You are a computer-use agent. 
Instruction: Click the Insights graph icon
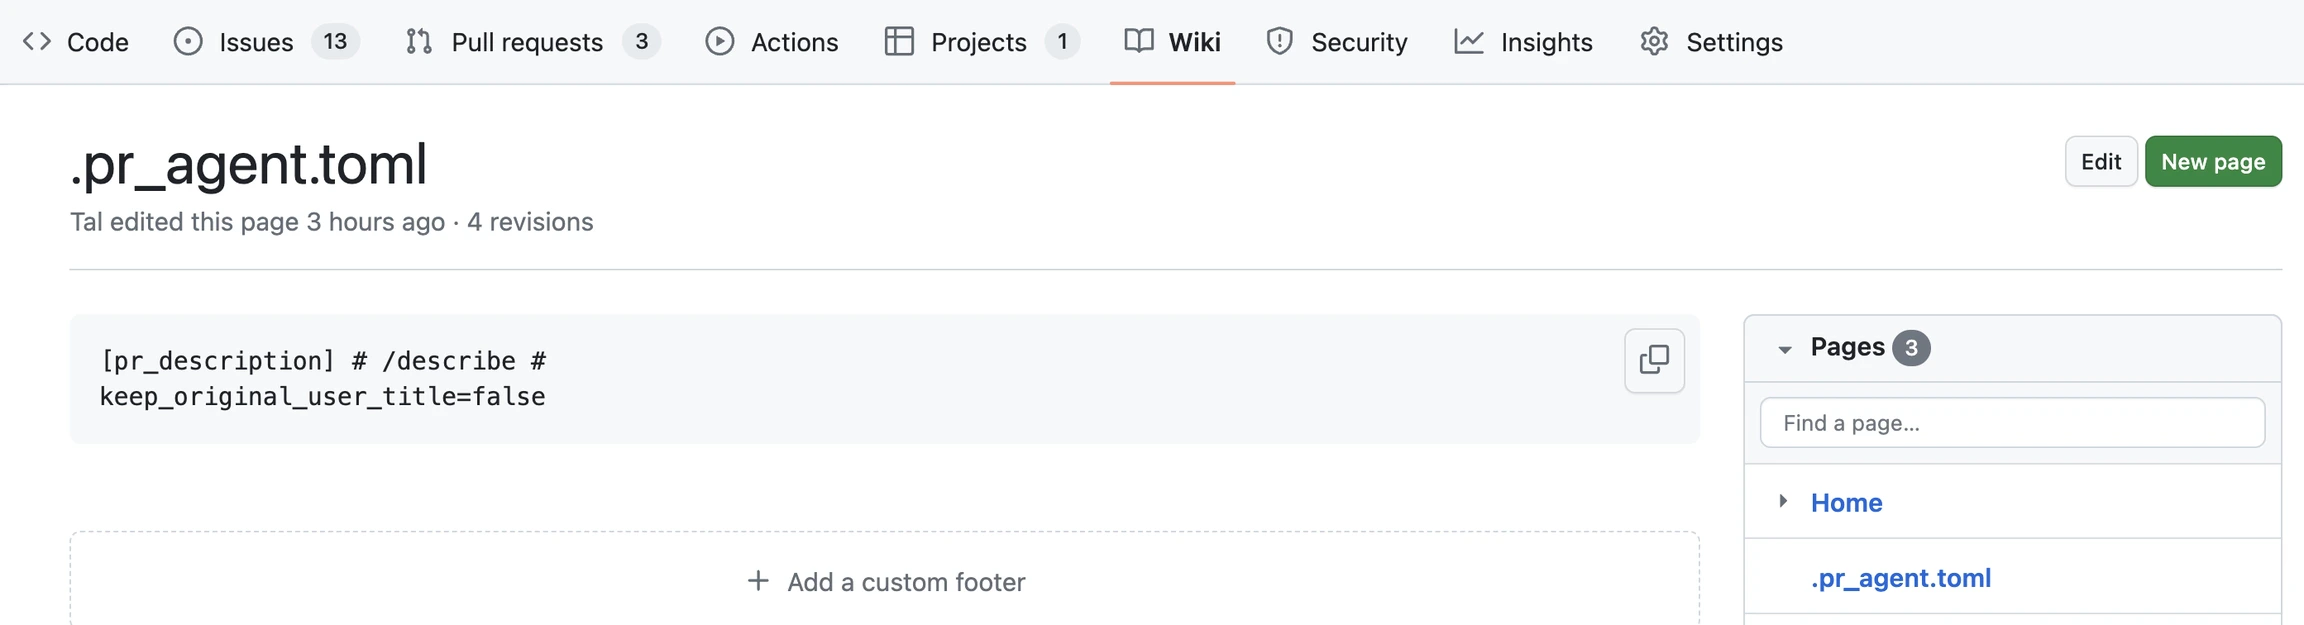click(x=1469, y=42)
